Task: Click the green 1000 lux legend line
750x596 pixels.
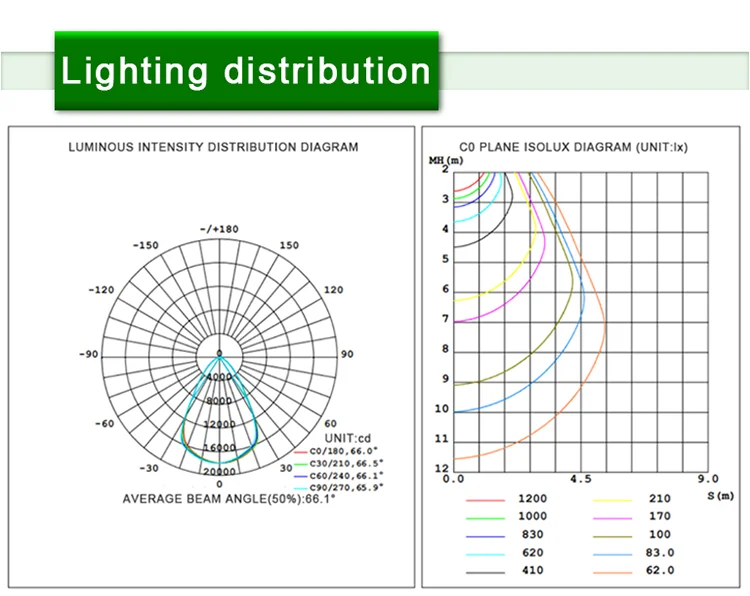Action: coord(482,516)
